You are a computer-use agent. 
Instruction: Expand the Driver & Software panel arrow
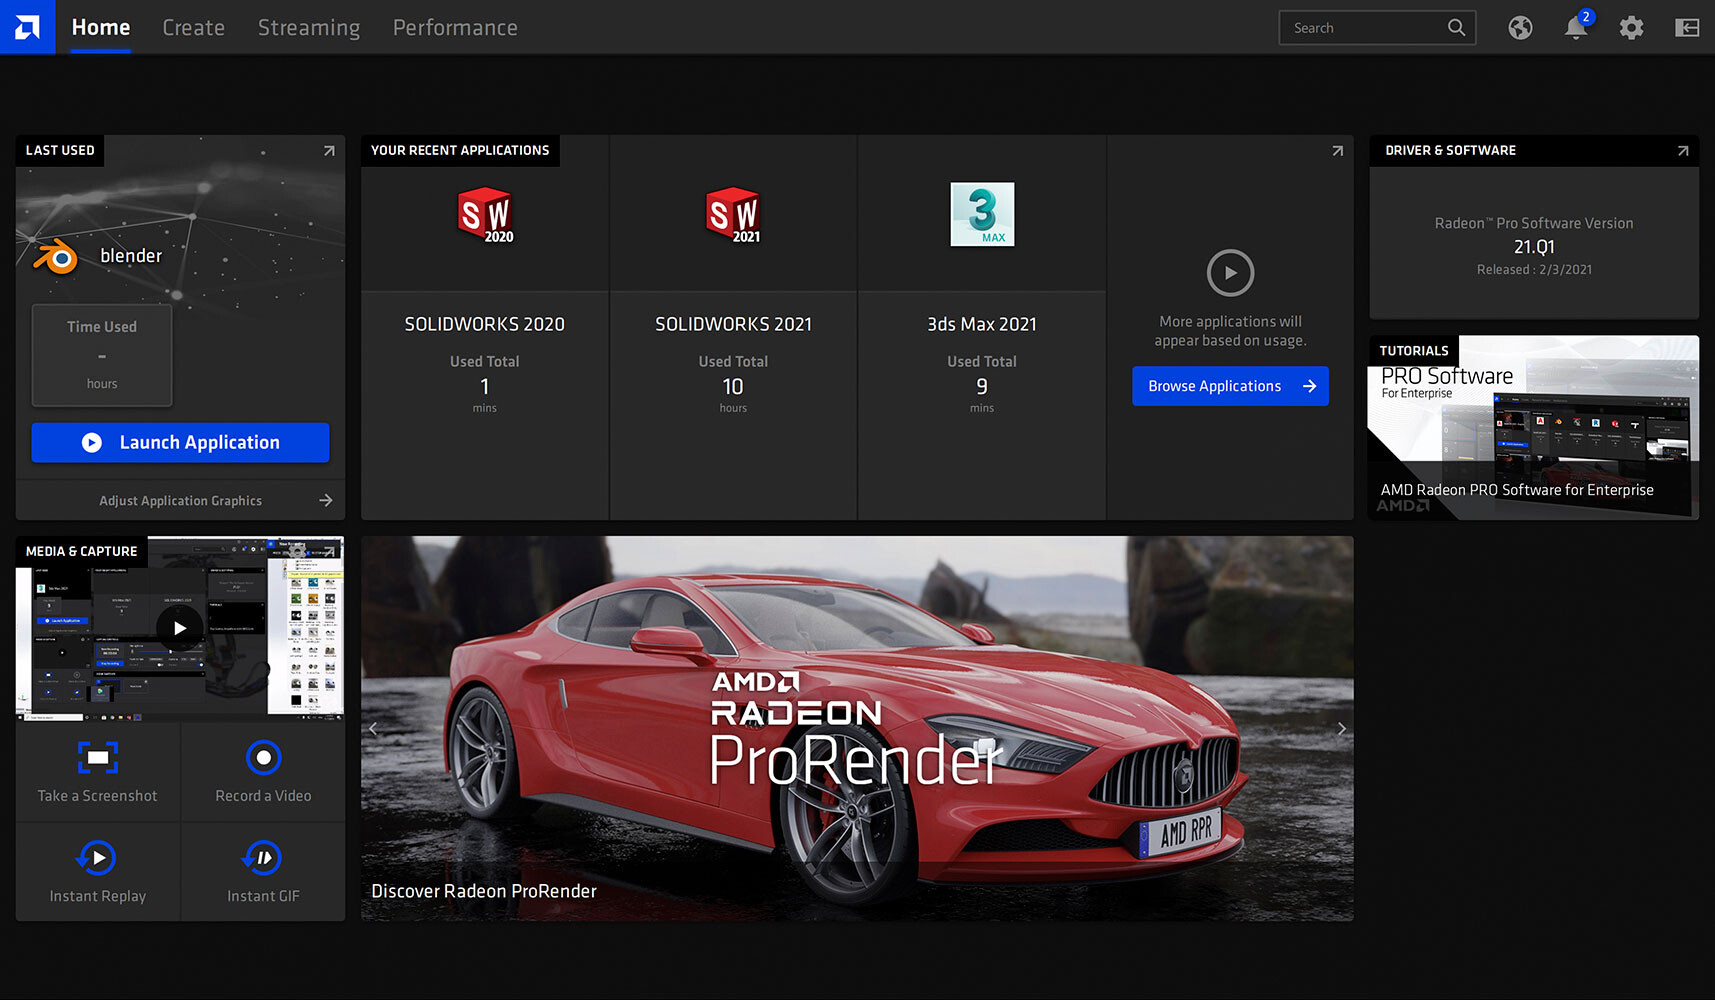tap(1683, 151)
